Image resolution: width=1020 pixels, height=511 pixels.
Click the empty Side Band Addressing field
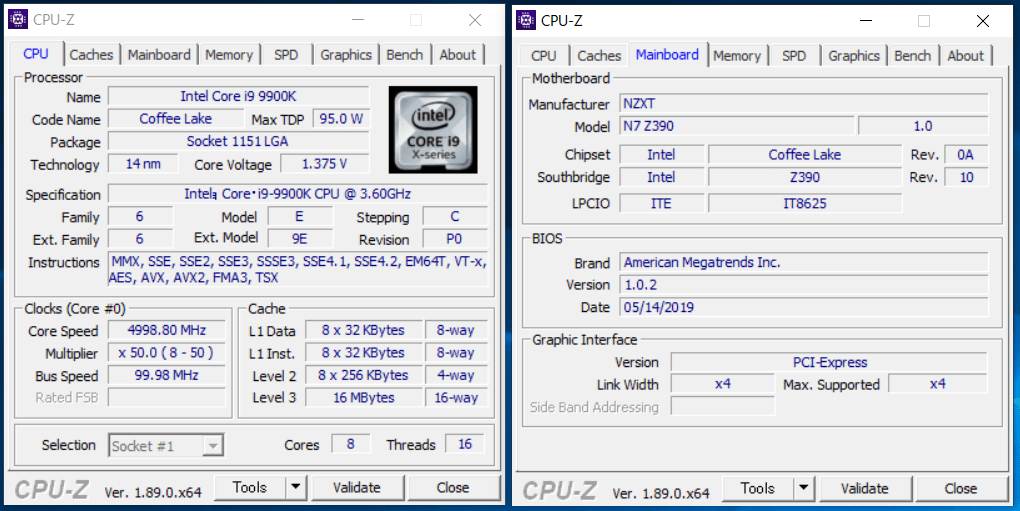[723, 407]
